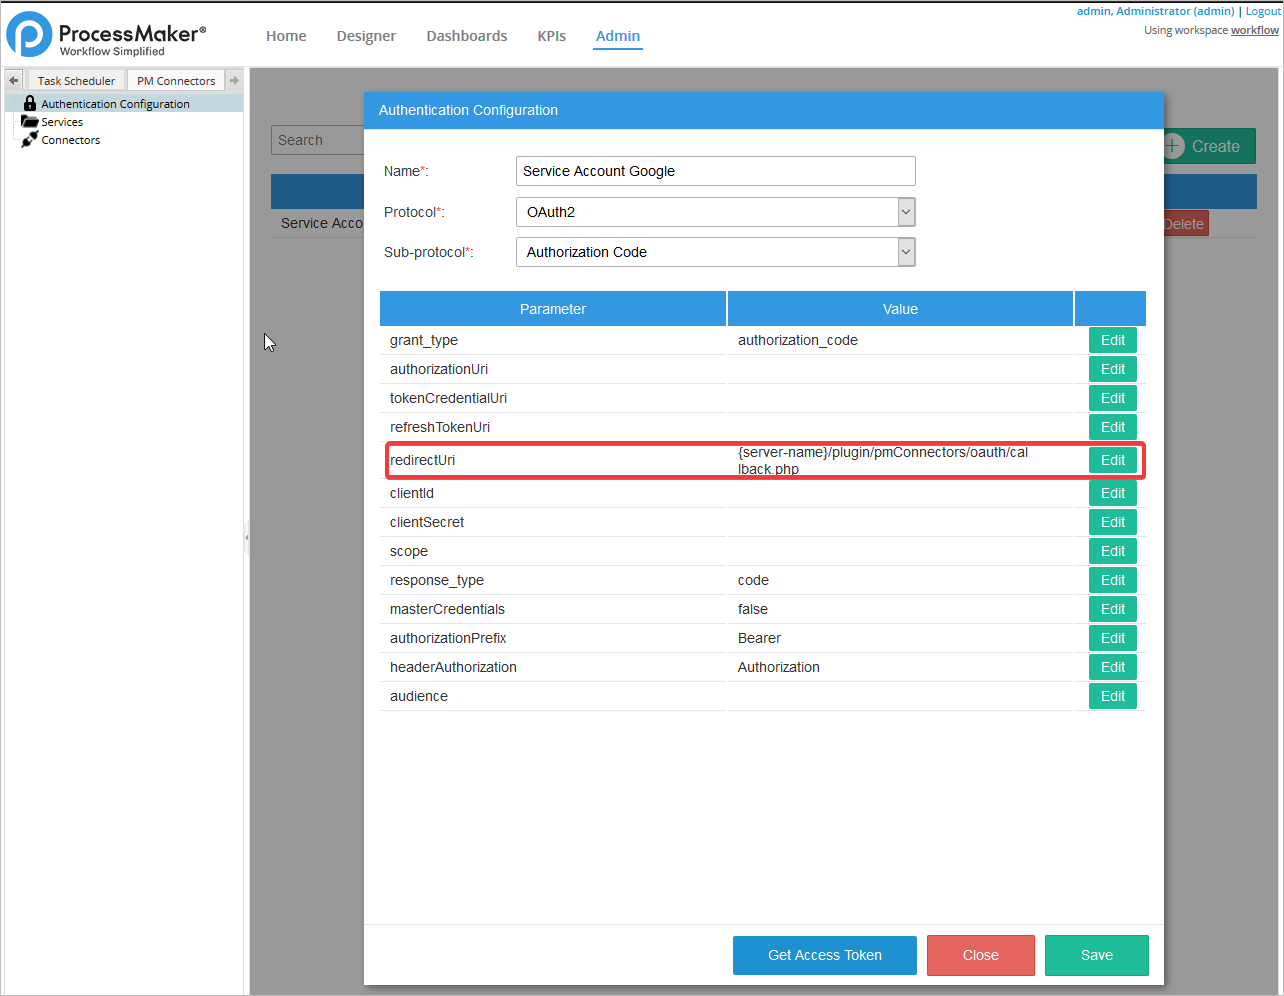
Task: Click the right tab scroll arrow
Action: [x=234, y=80]
